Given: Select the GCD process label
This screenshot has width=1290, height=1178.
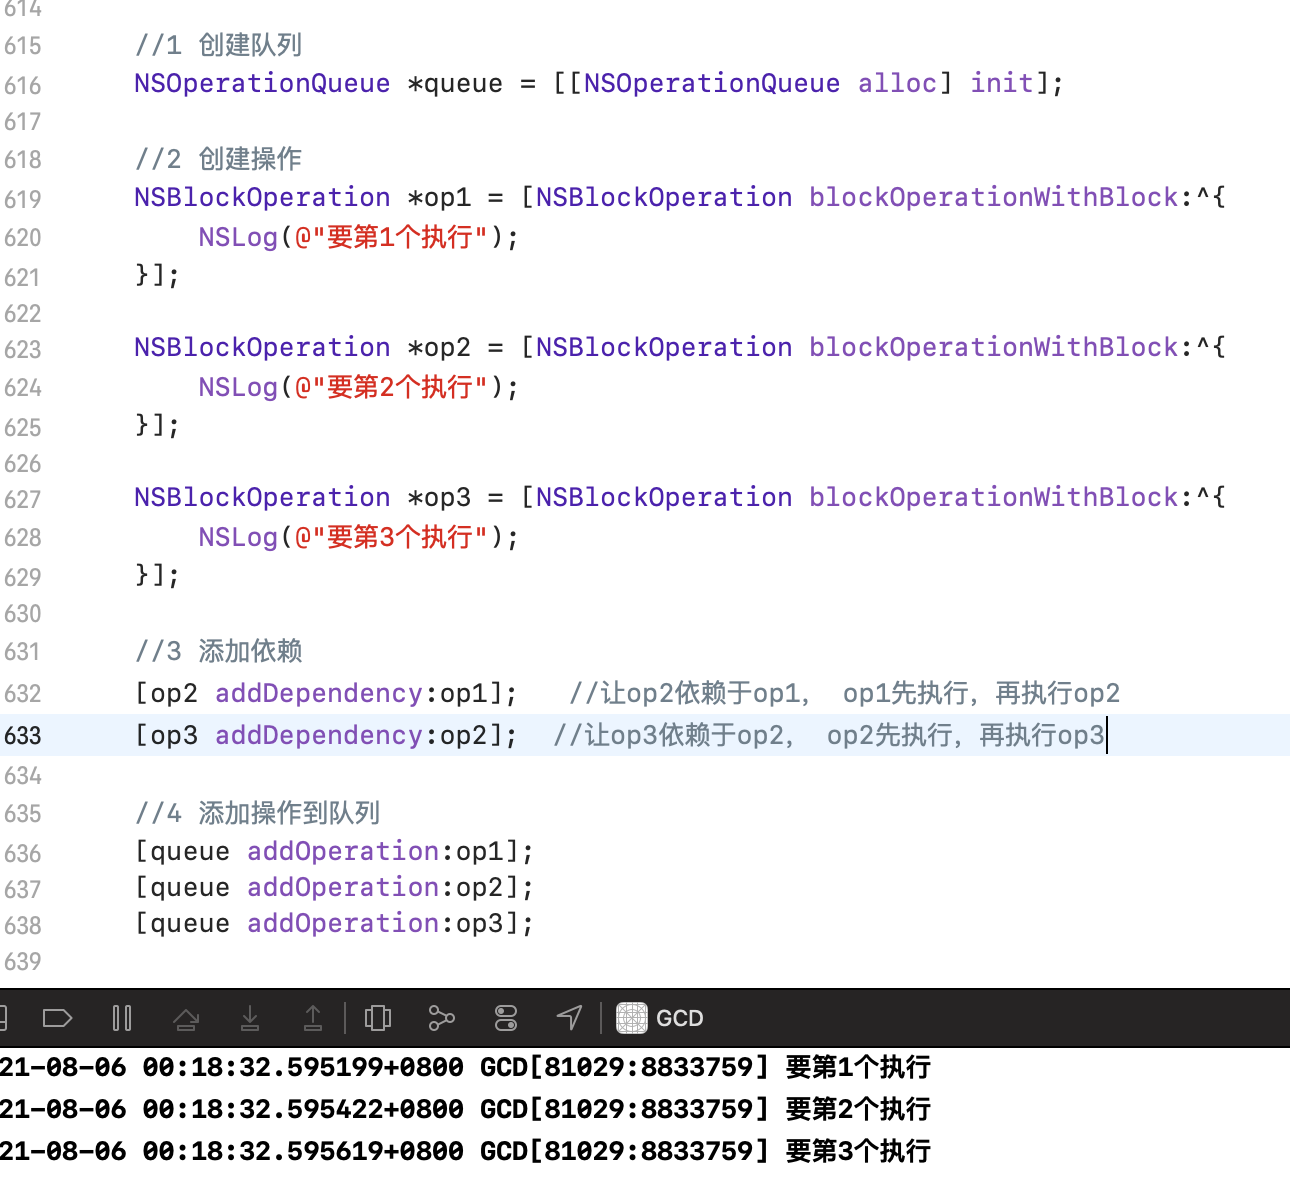Looking at the screenshot, I should (680, 1018).
